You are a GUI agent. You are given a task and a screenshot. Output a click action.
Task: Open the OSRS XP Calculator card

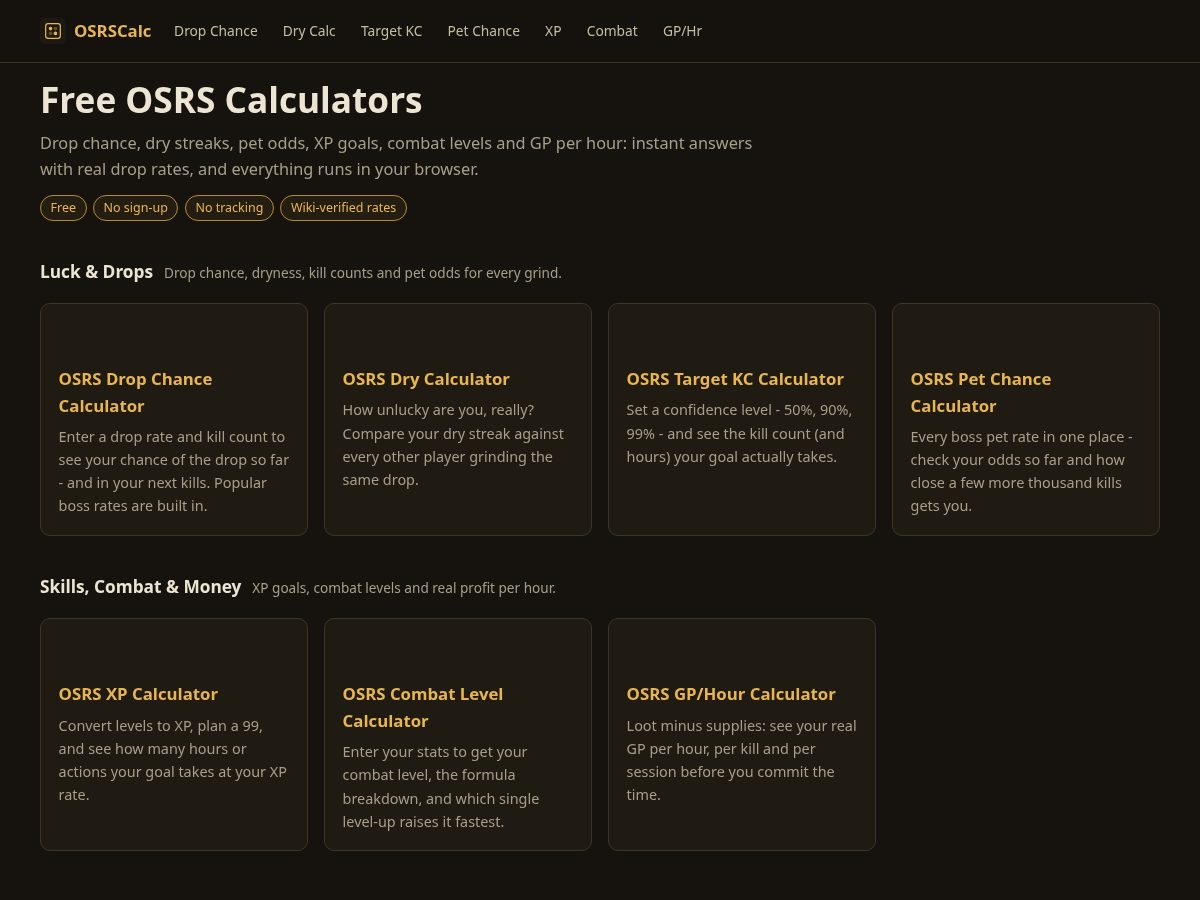point(174,735)
